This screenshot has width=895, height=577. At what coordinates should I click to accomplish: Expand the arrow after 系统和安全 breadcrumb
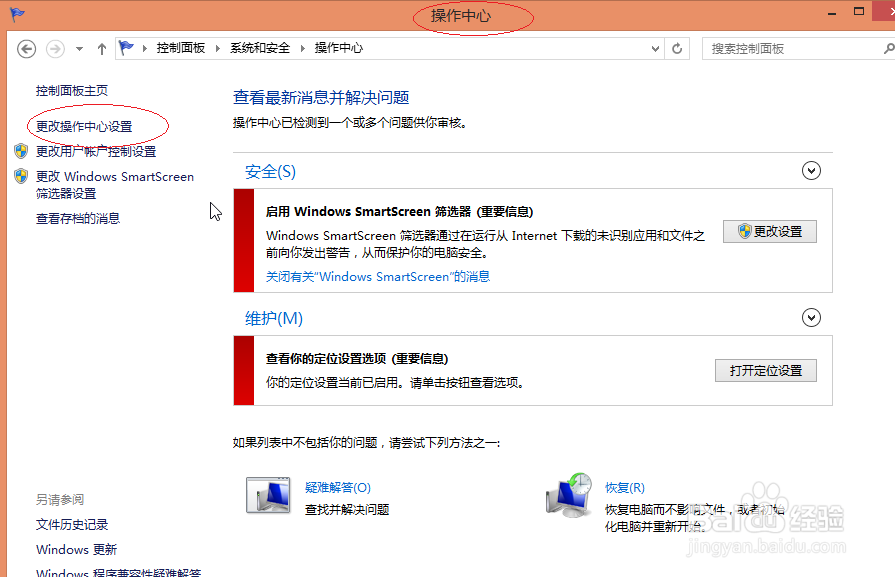[303, 49]
